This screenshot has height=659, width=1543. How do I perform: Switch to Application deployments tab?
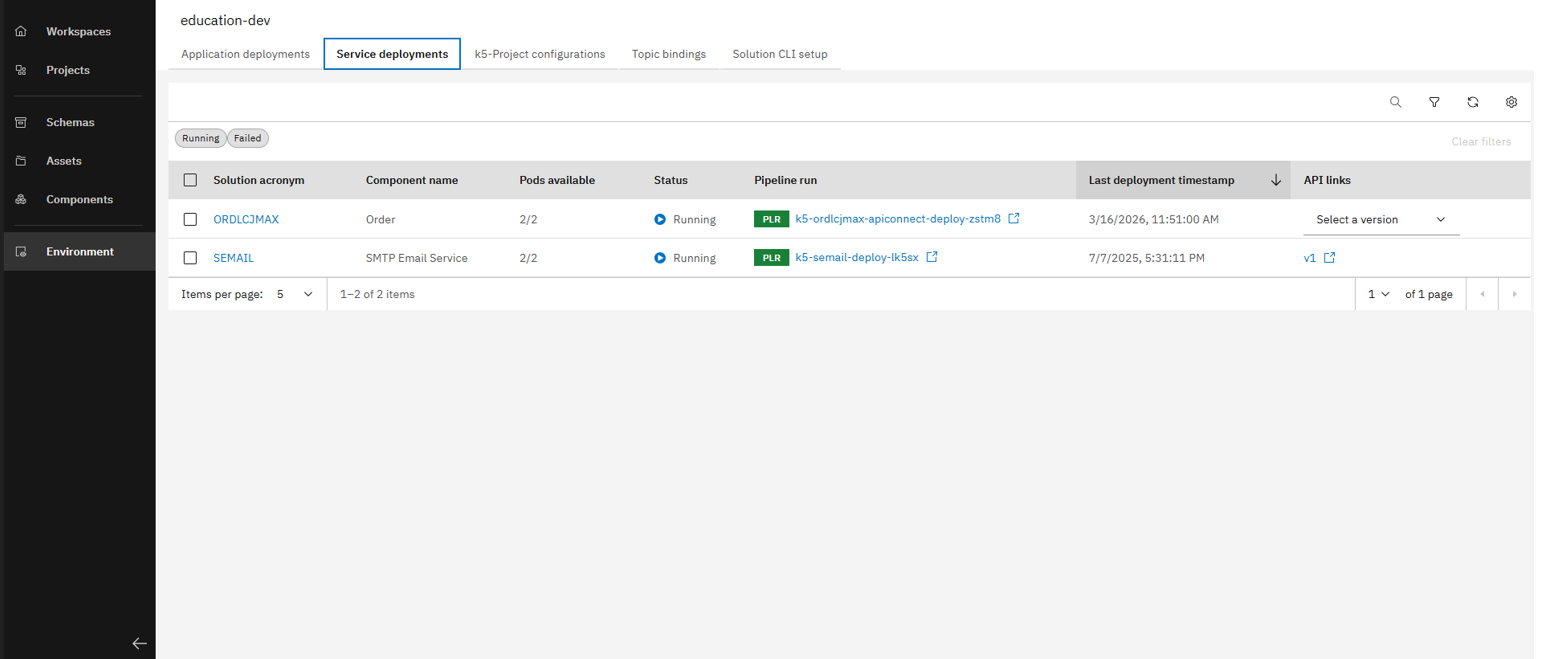(x=245, y=54)
